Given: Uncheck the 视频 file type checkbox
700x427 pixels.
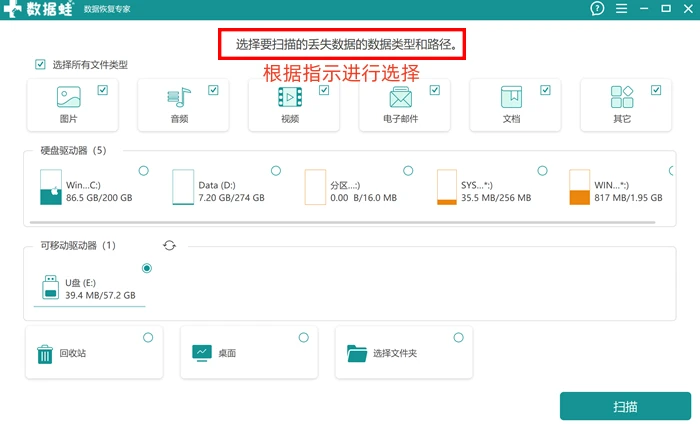Looking at the screenshot, I should (324, 90).
